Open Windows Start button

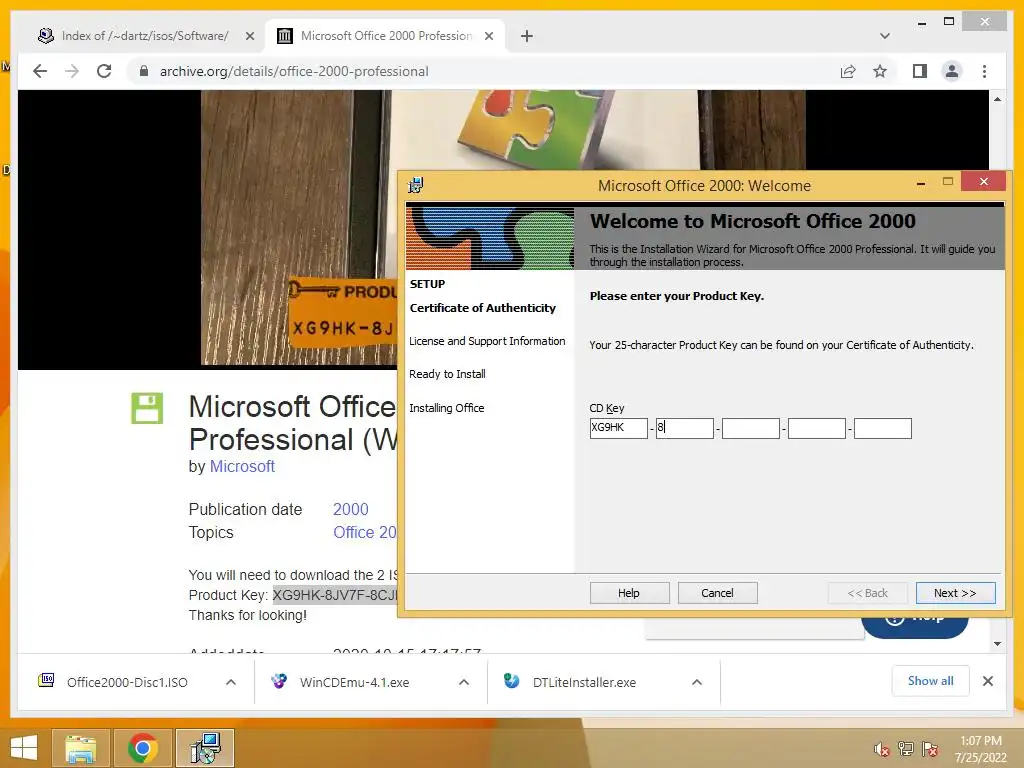[x=24, y=748]
